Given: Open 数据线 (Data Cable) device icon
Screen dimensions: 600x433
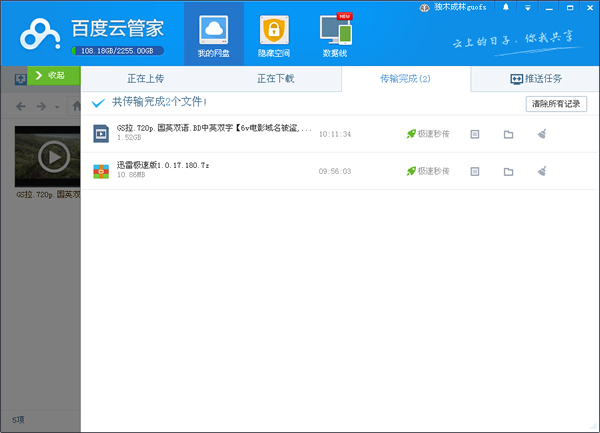Looking at the screenshot, I should point(336,34).
